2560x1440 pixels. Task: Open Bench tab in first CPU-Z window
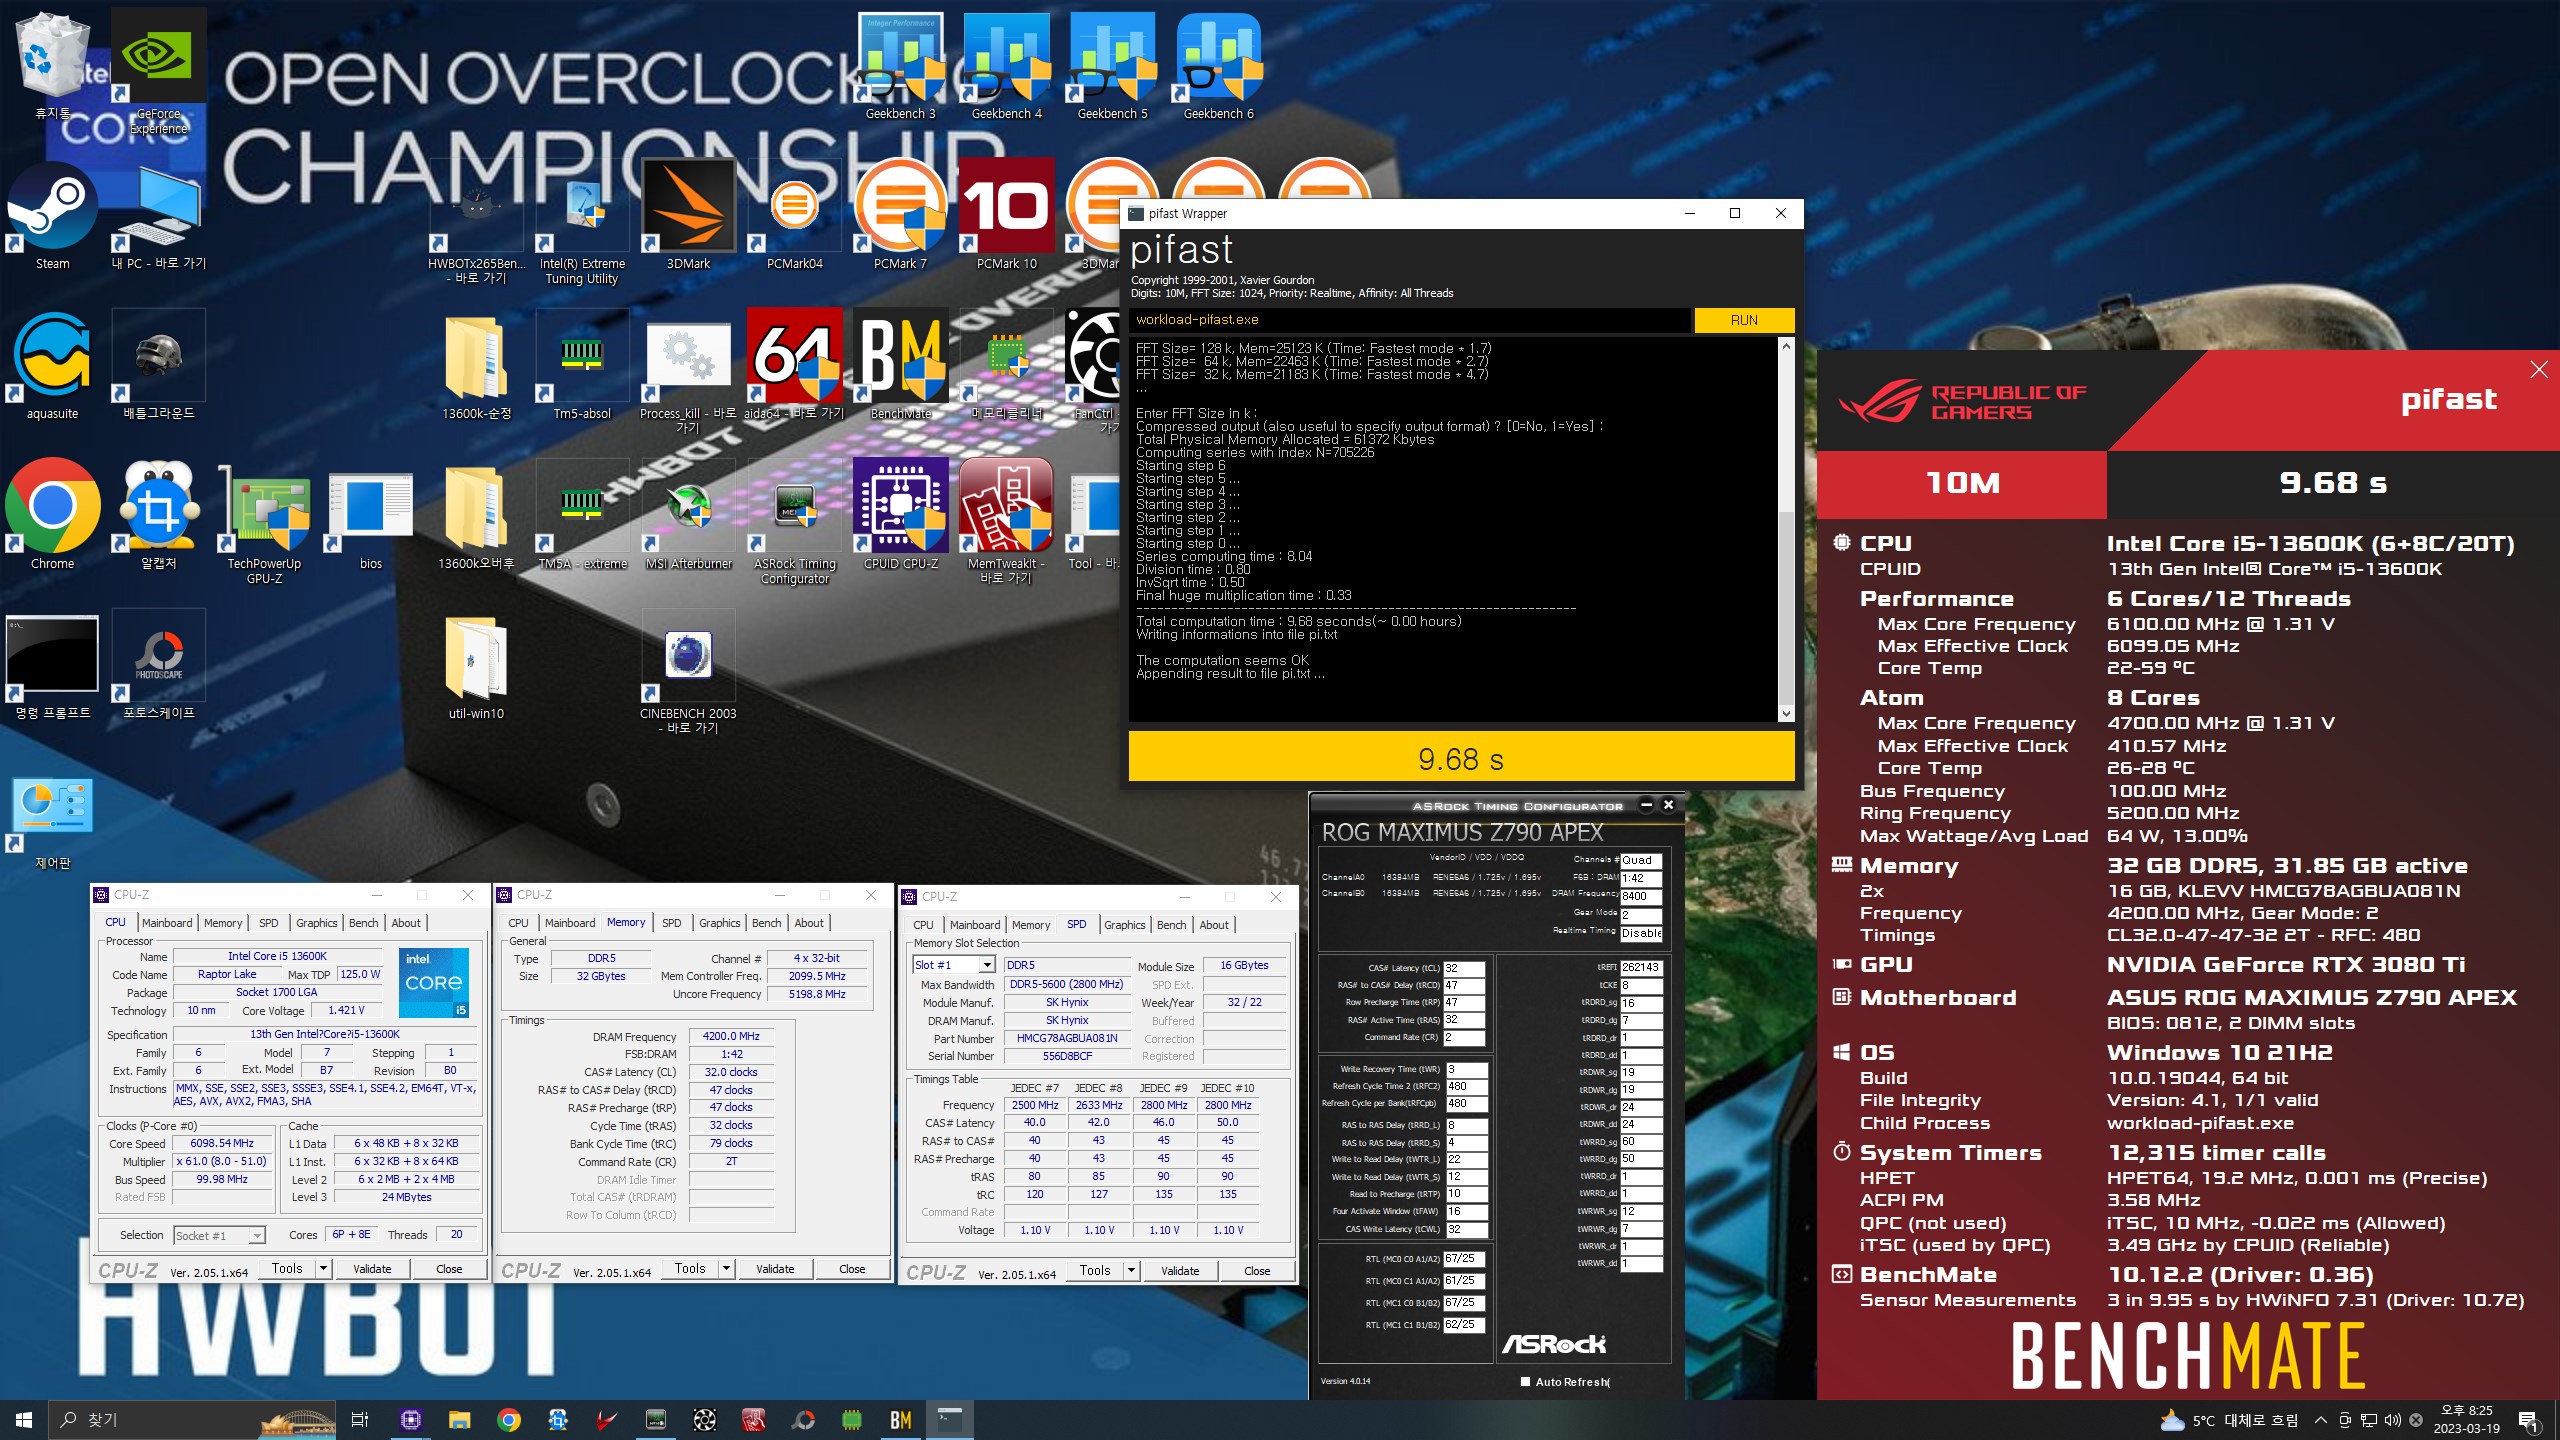pos(364,923)
